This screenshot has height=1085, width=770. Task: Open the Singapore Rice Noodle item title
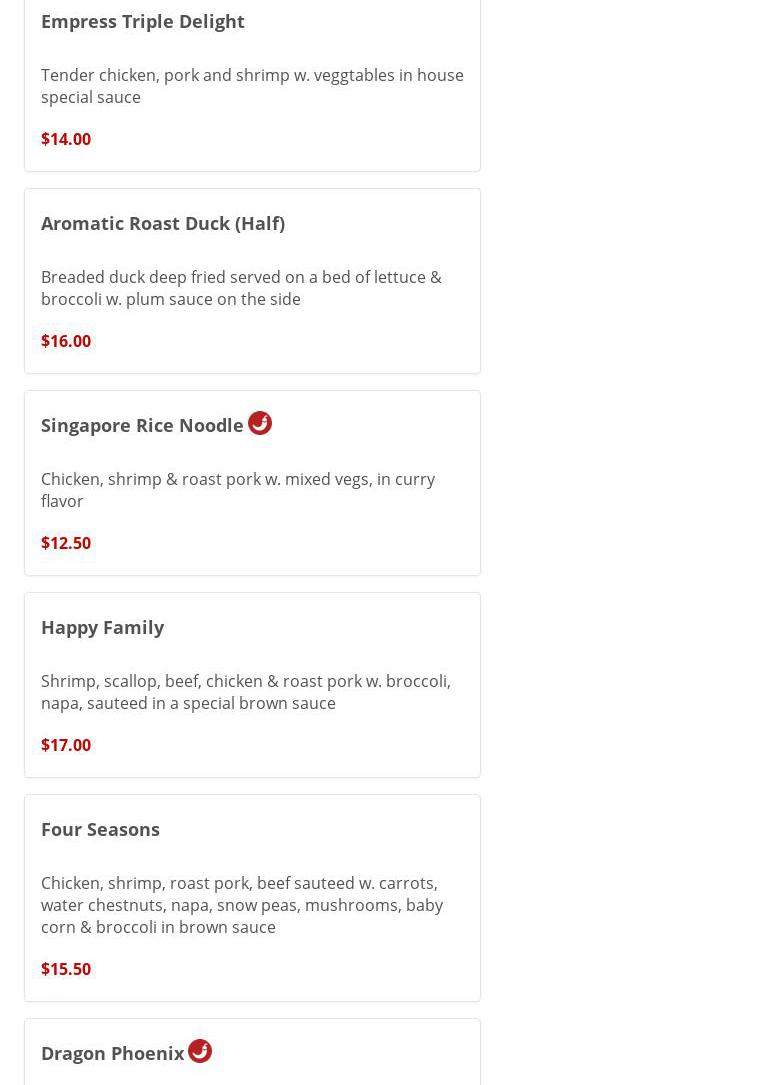point(142,425)
